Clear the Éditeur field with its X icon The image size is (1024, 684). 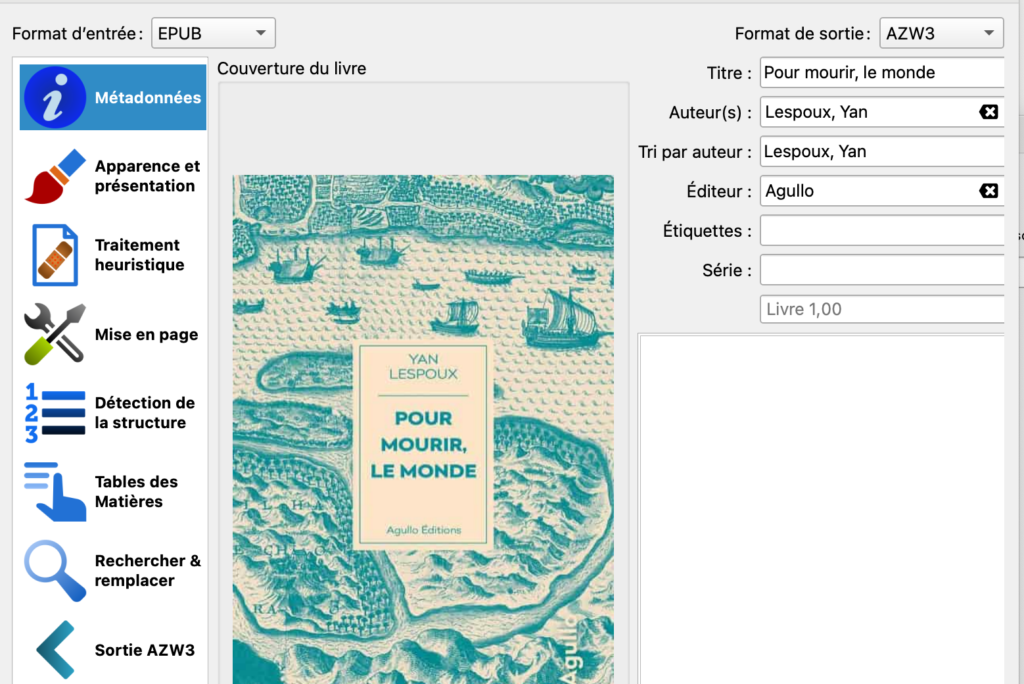[989, 191]
